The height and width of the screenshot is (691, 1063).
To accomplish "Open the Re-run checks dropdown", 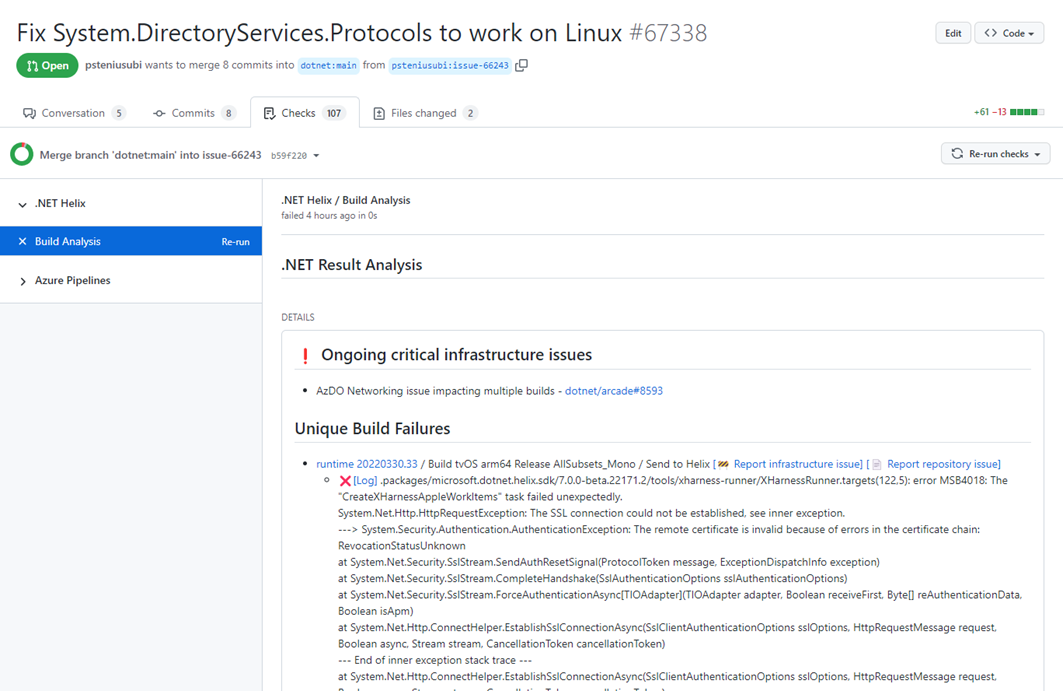I will pyautogui.click(x=995, y=154).
